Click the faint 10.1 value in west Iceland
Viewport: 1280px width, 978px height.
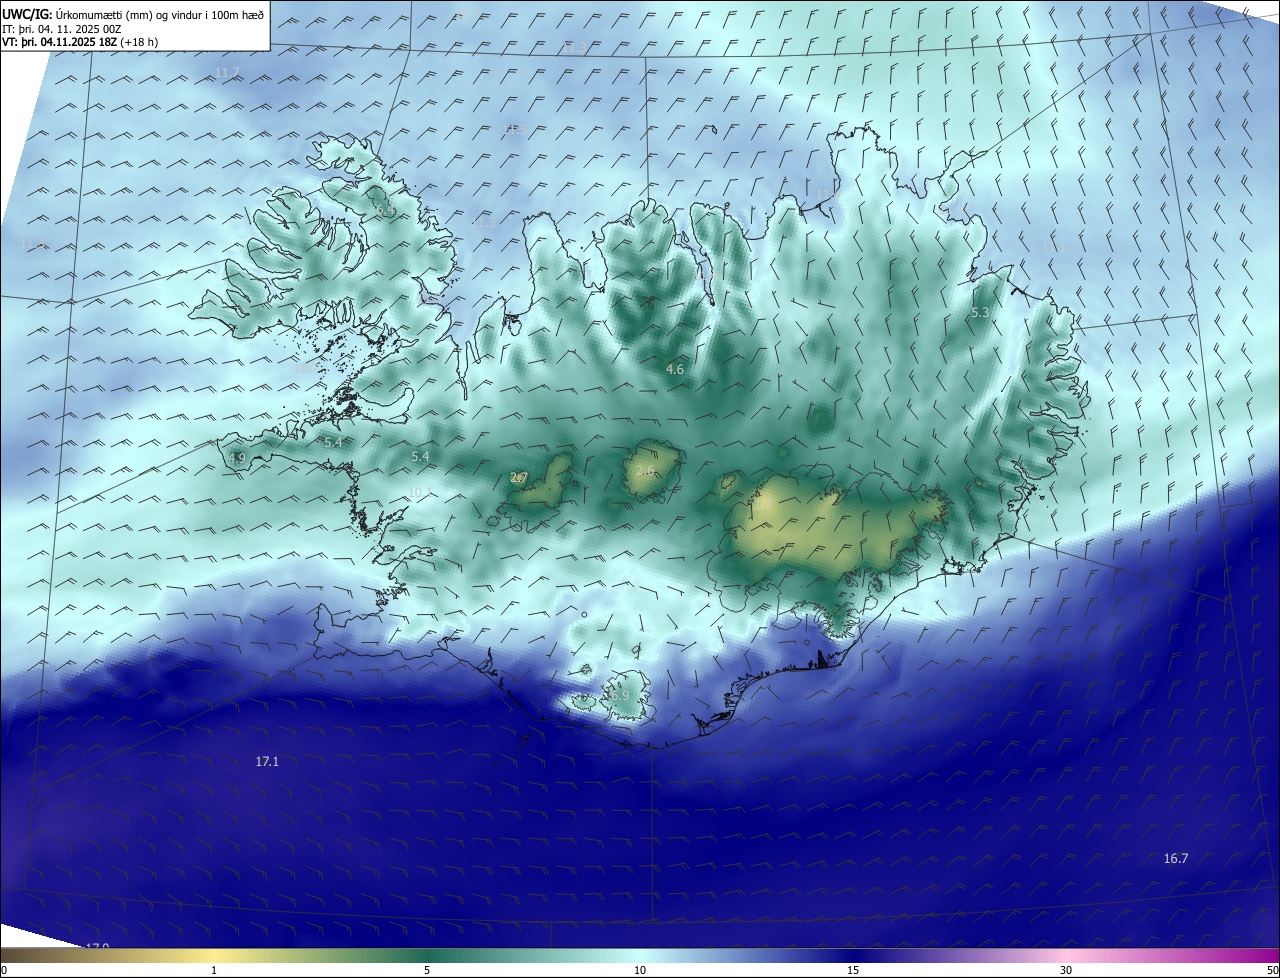point(420,492)
